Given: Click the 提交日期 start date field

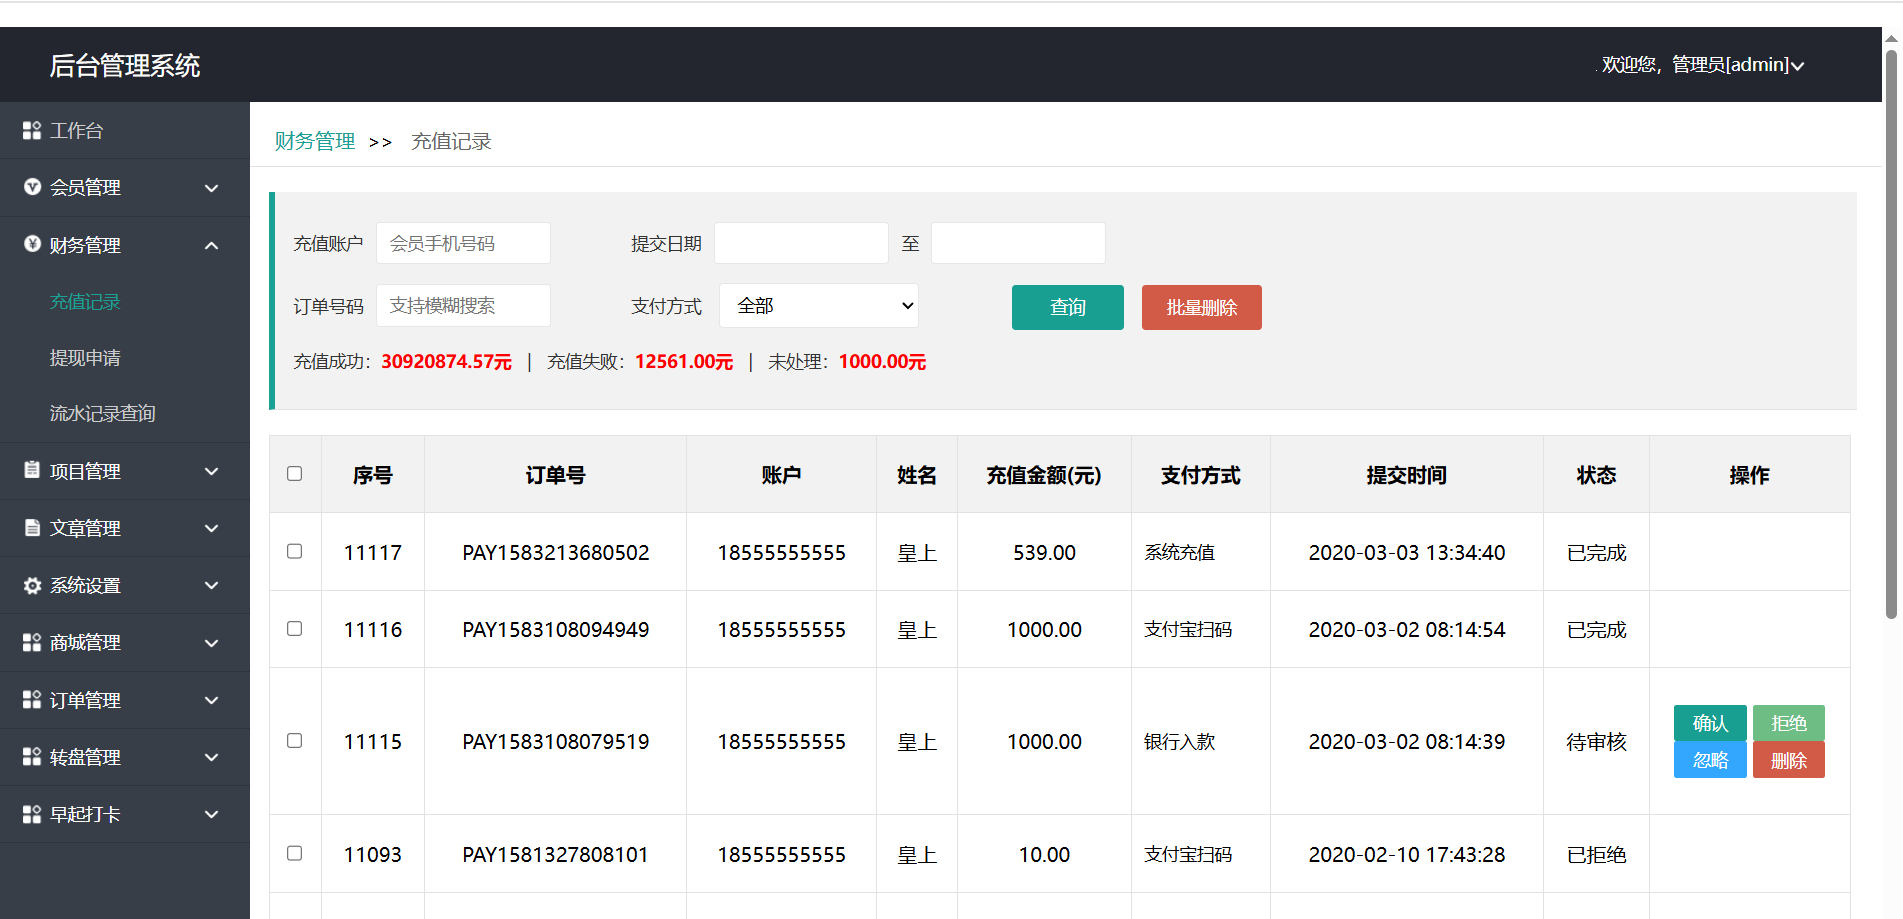Looking at the screenshot, I should [801, 243].
